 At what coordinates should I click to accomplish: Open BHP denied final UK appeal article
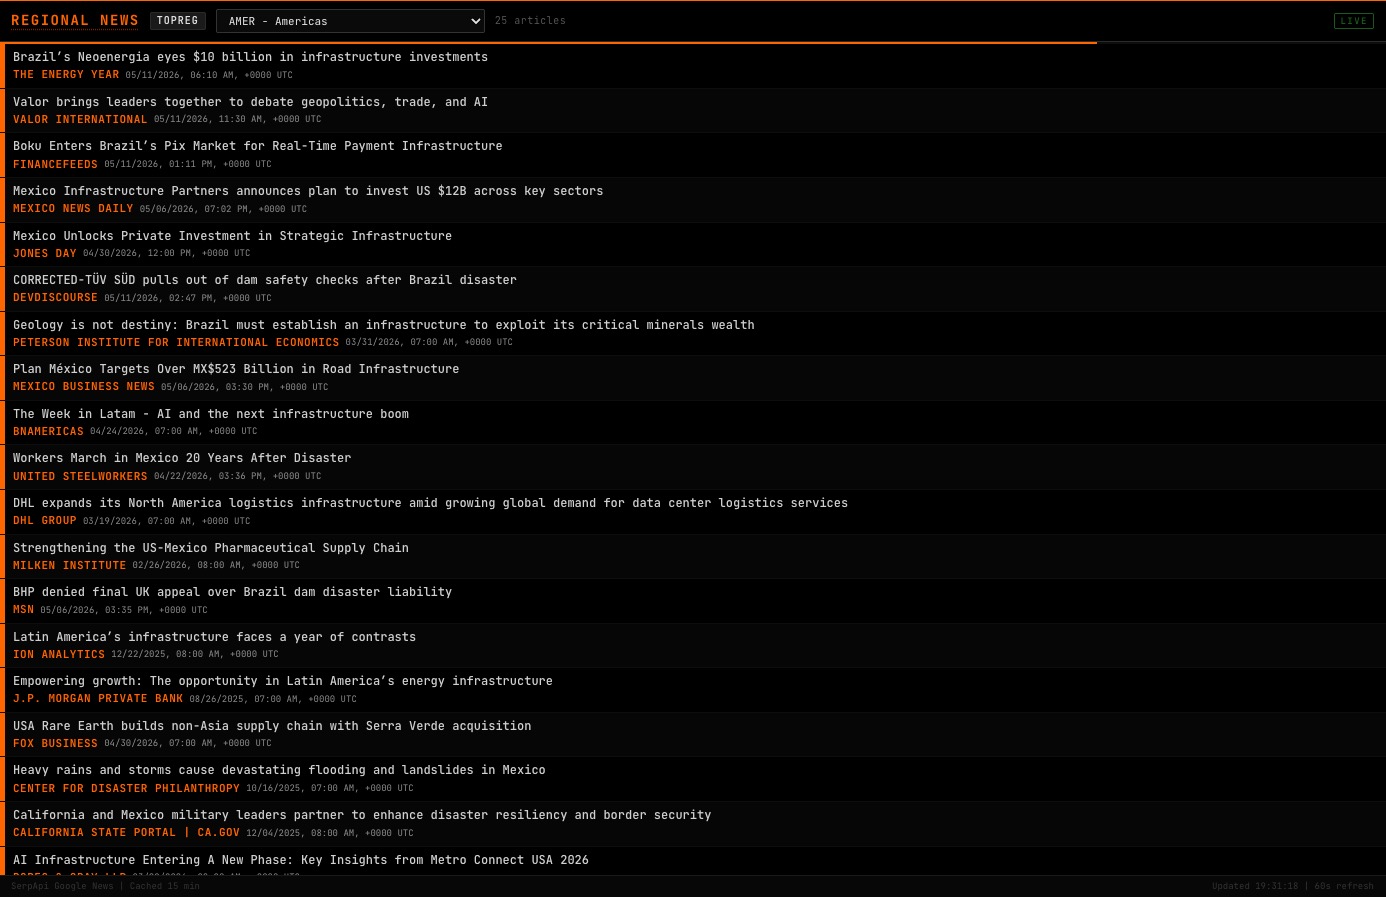point(232,592)
